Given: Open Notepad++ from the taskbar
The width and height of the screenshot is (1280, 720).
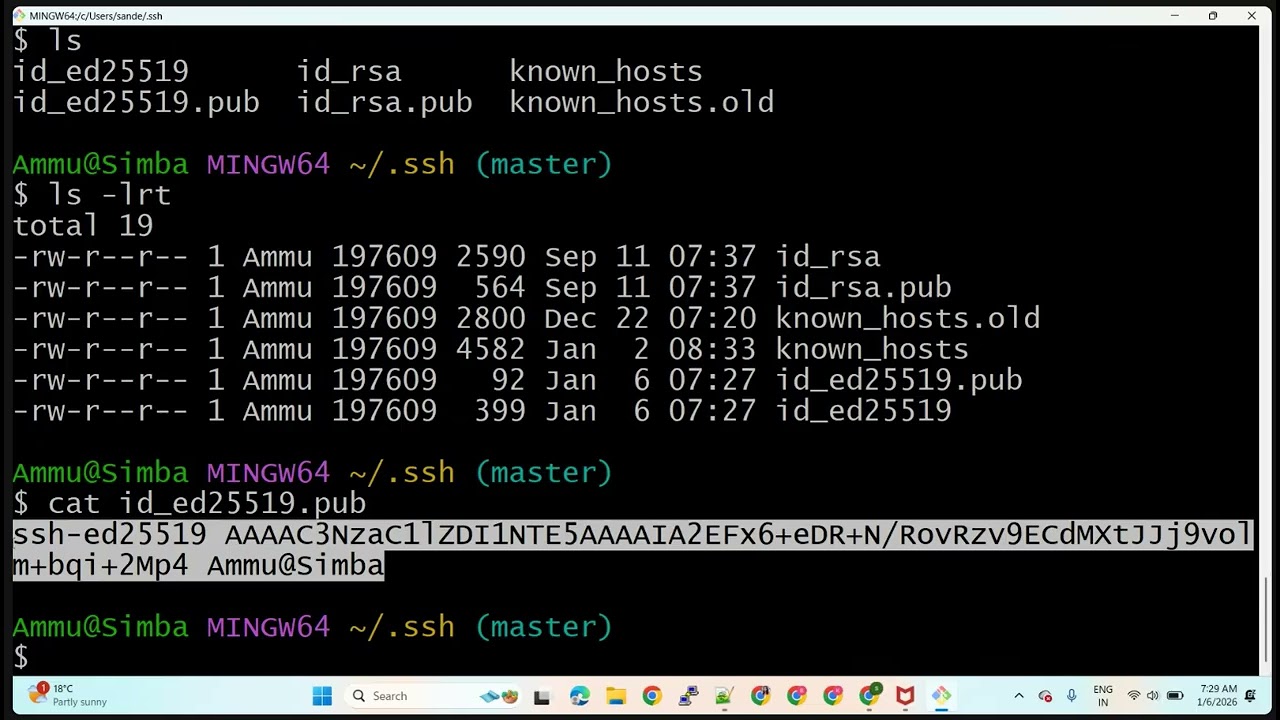Looking at the screenshot, I should click(724, 696).
